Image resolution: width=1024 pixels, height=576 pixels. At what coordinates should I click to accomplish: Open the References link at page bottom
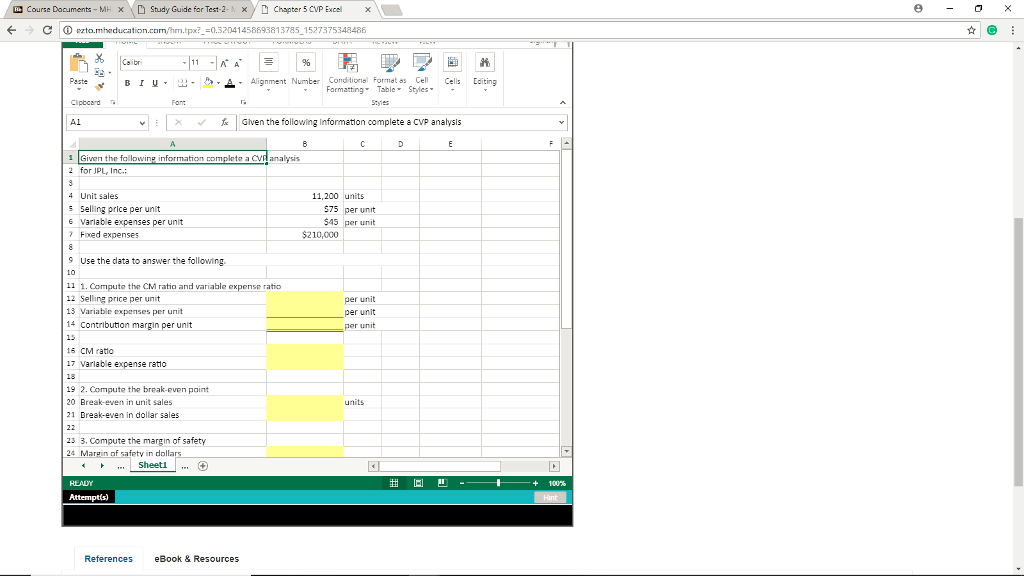click(108, 558)
